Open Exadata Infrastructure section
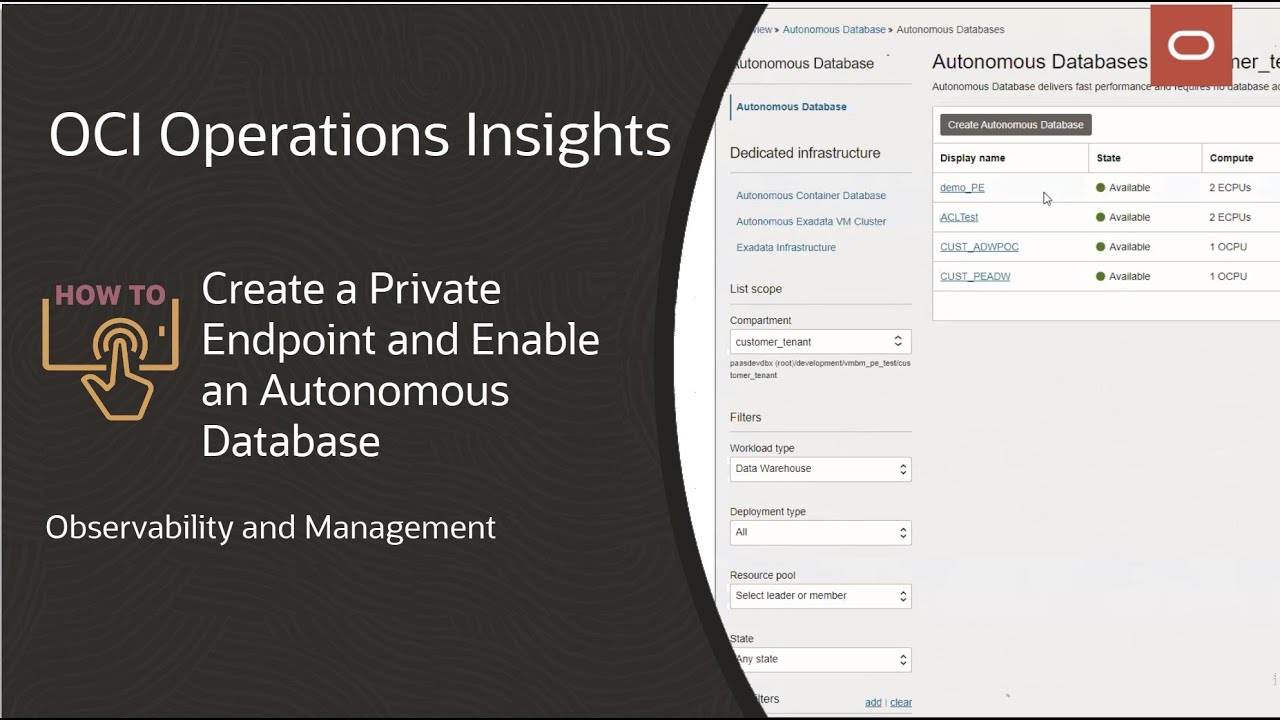This screenshot has width=1280, height=720. coord(786,248)
